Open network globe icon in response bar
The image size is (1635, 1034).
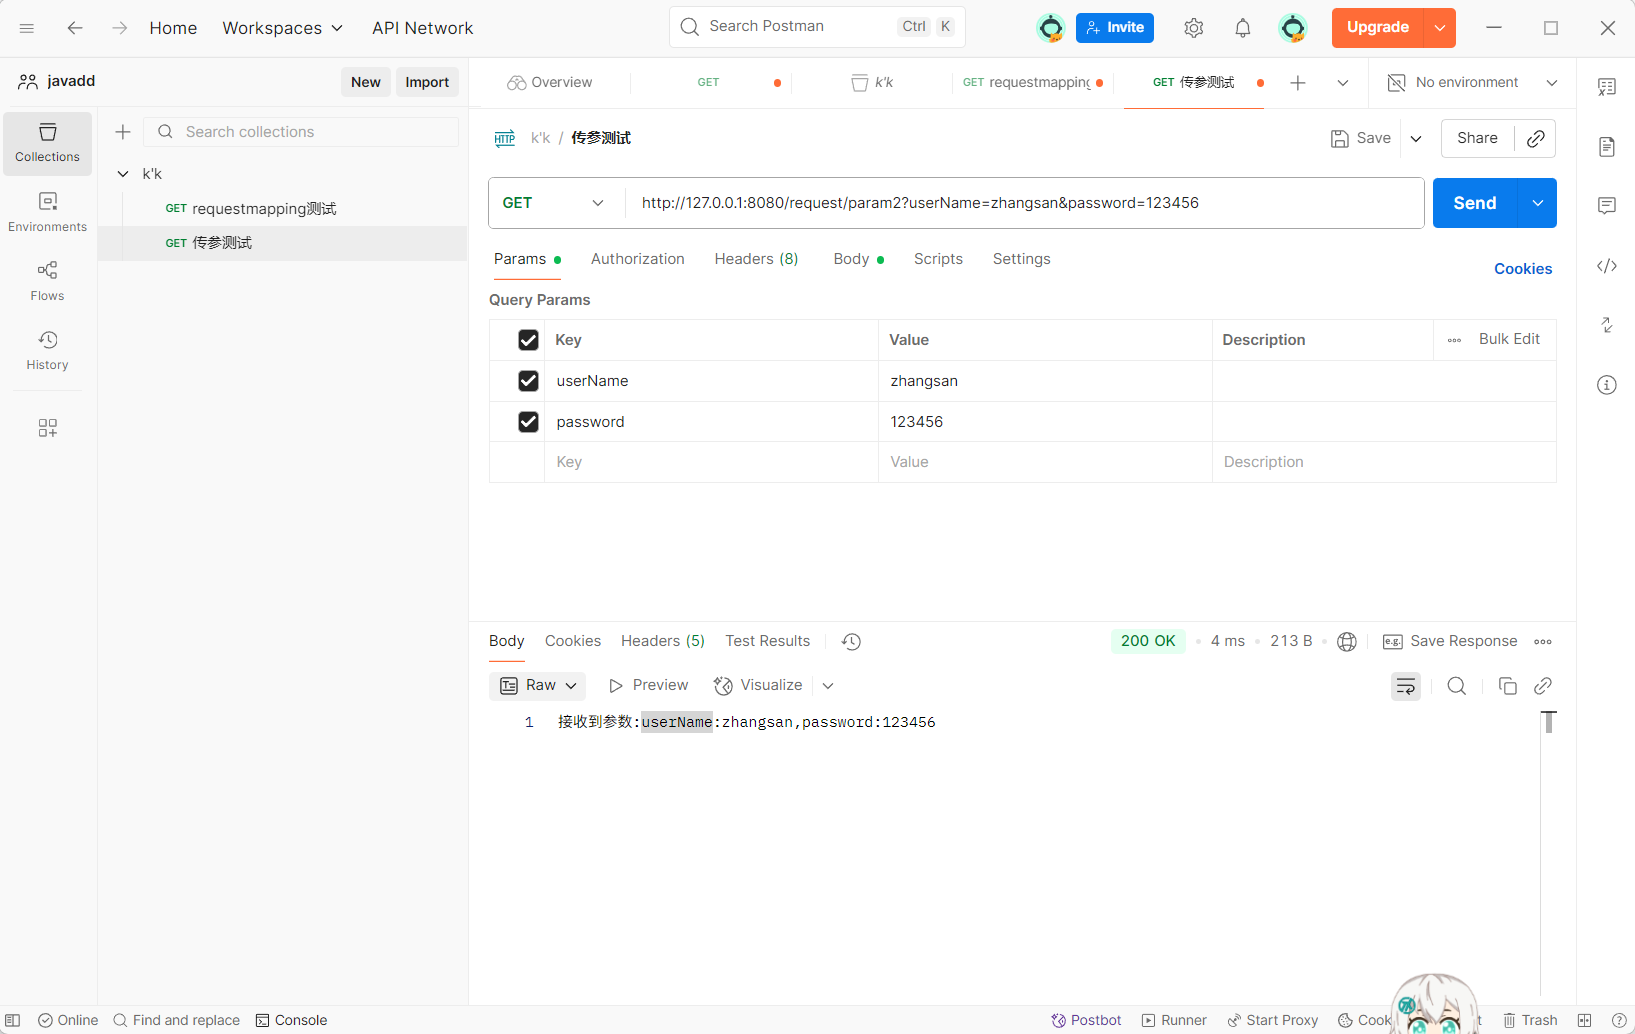coord(1347,642)
